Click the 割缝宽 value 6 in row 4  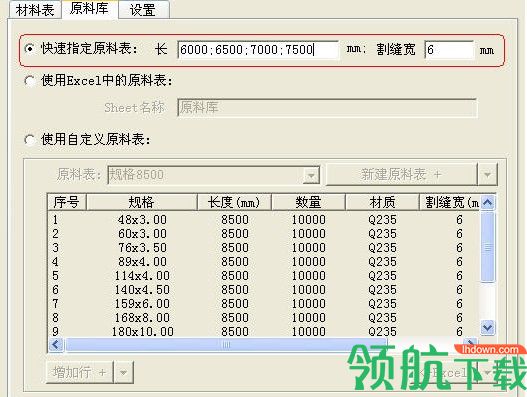tap(459, 262)
